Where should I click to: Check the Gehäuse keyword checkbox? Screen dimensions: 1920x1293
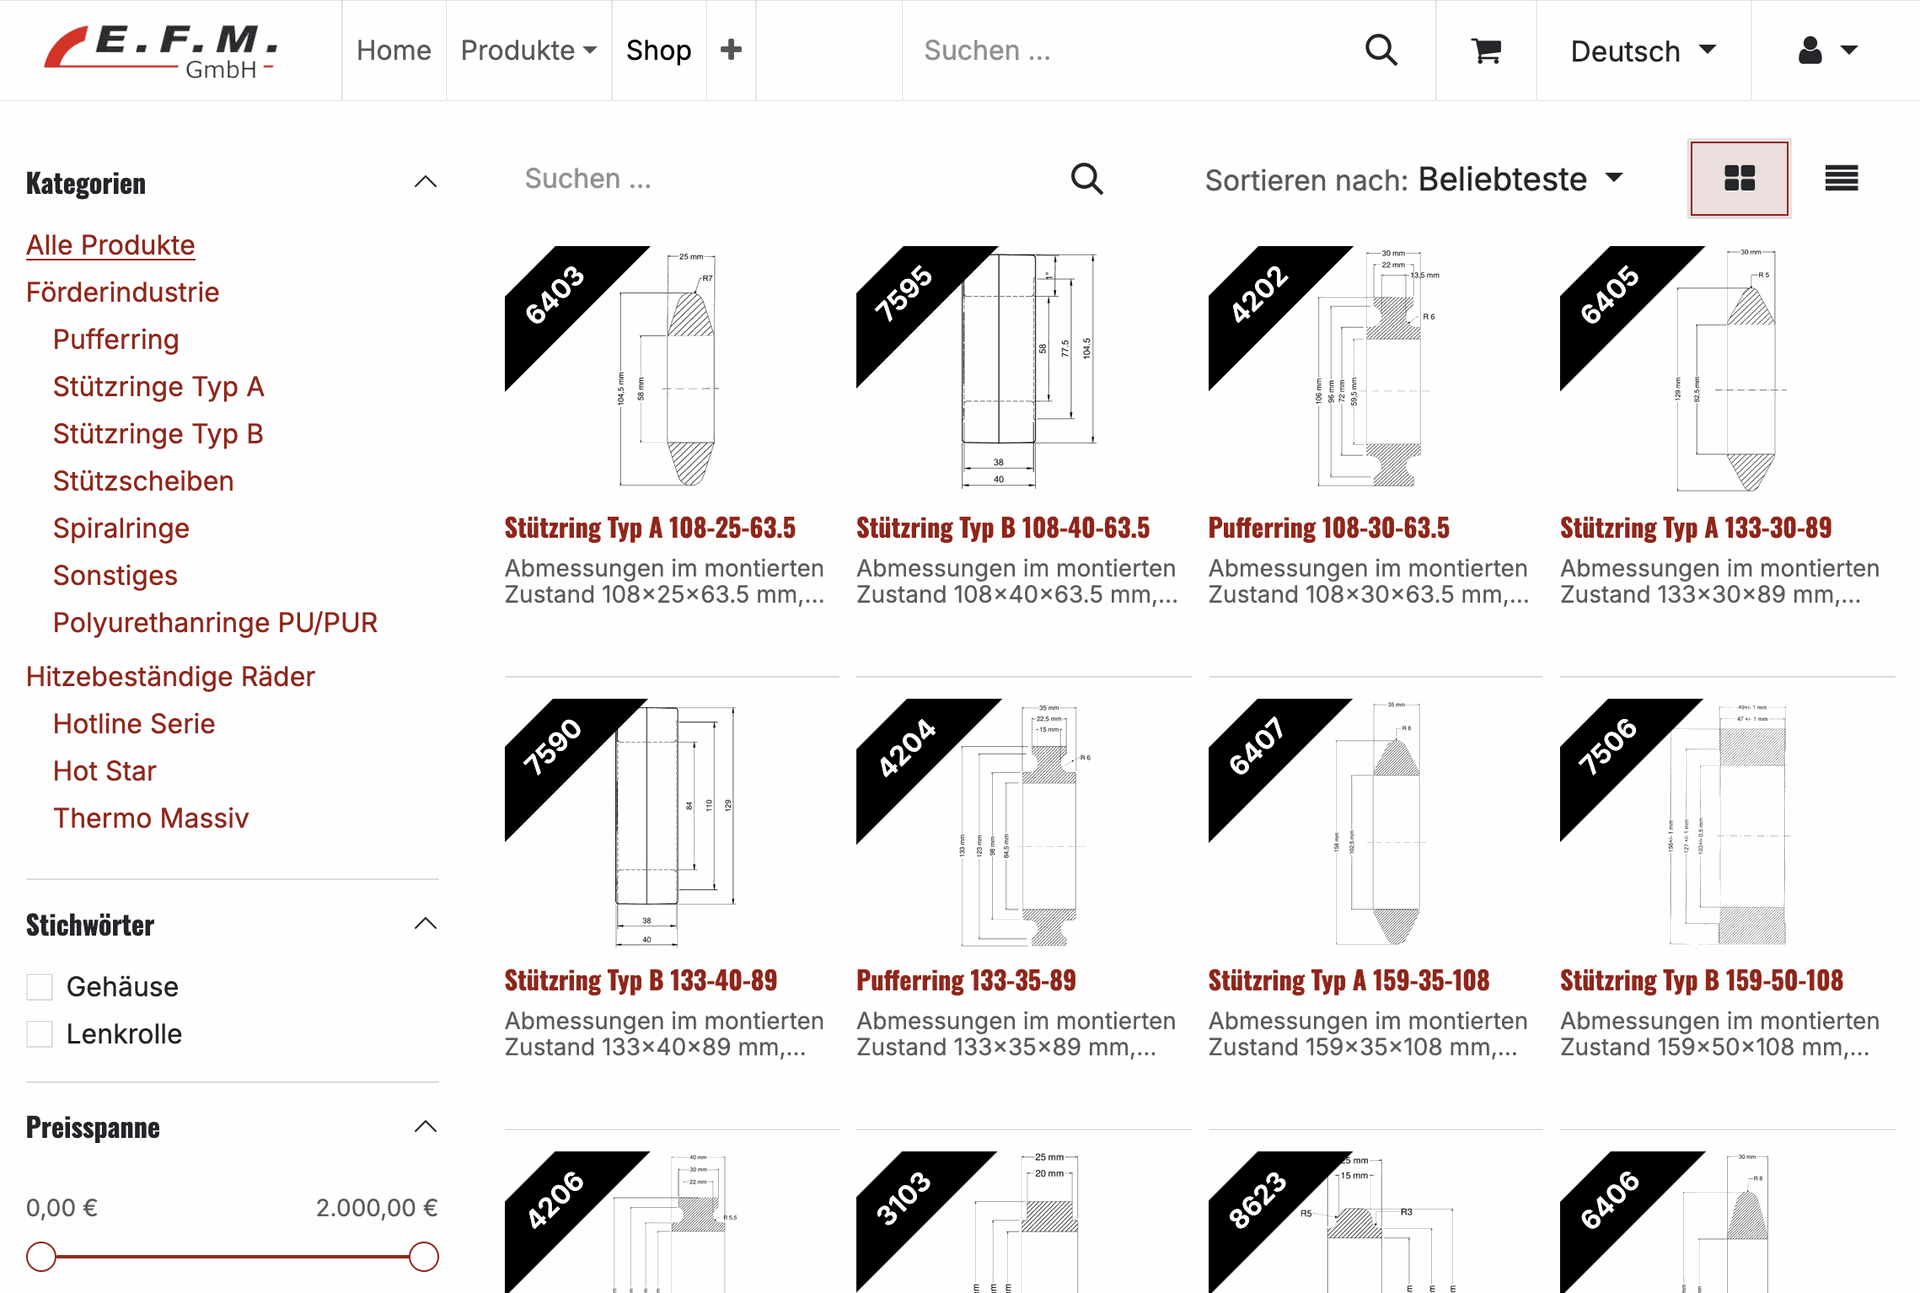tap(40, 987)
